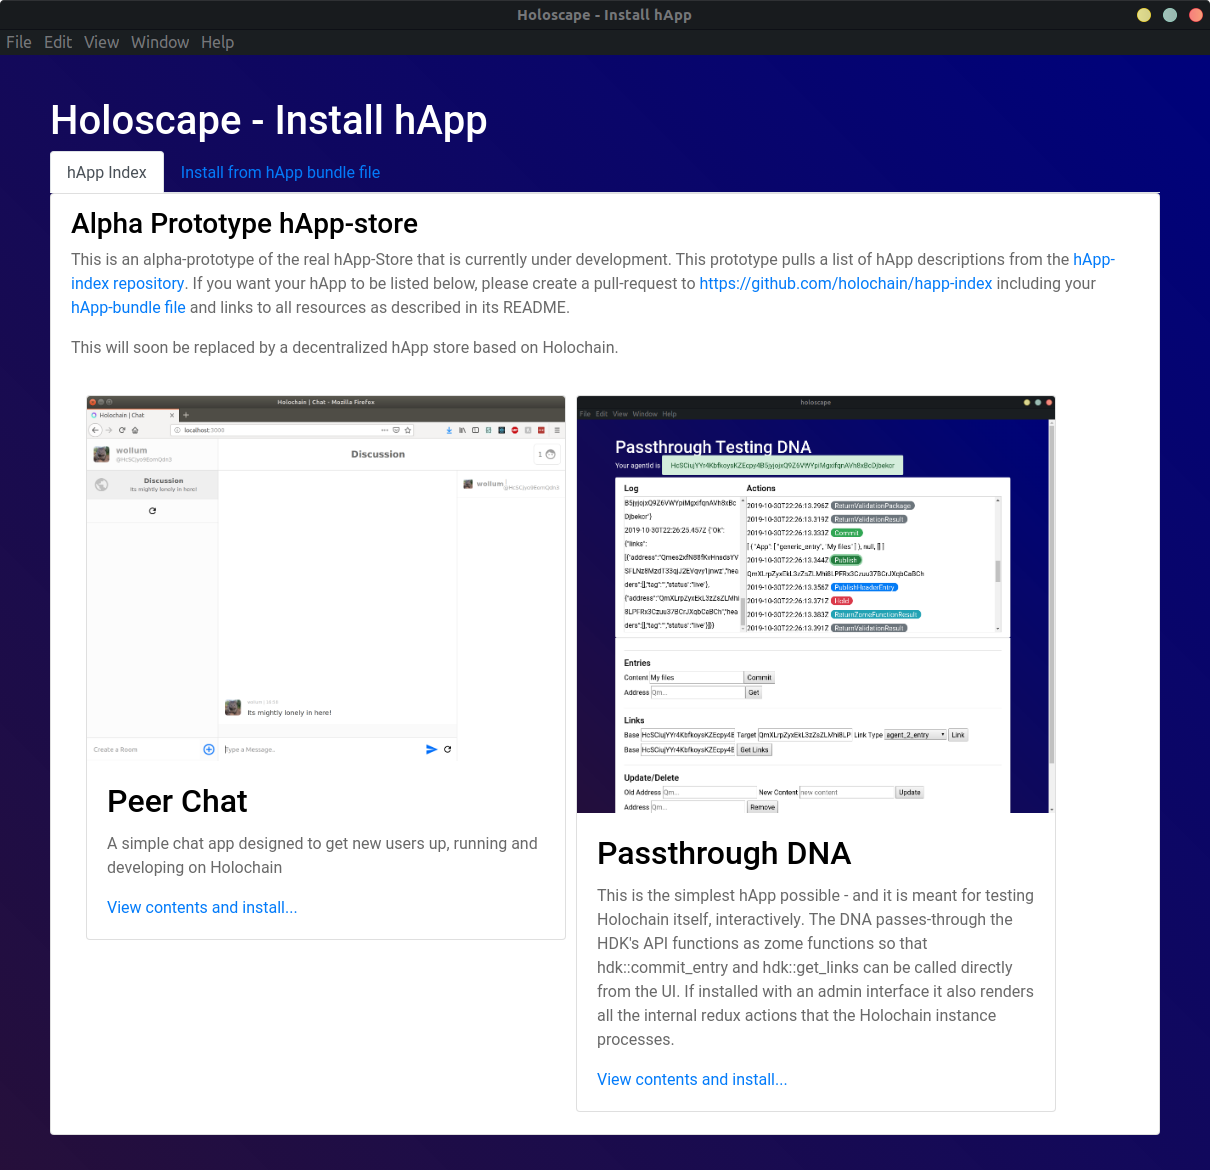This screenshot has width=1210, height=1170.
Task: Click the Peer Chat card title
Action: pyautogui.click(x=177, y=801)
